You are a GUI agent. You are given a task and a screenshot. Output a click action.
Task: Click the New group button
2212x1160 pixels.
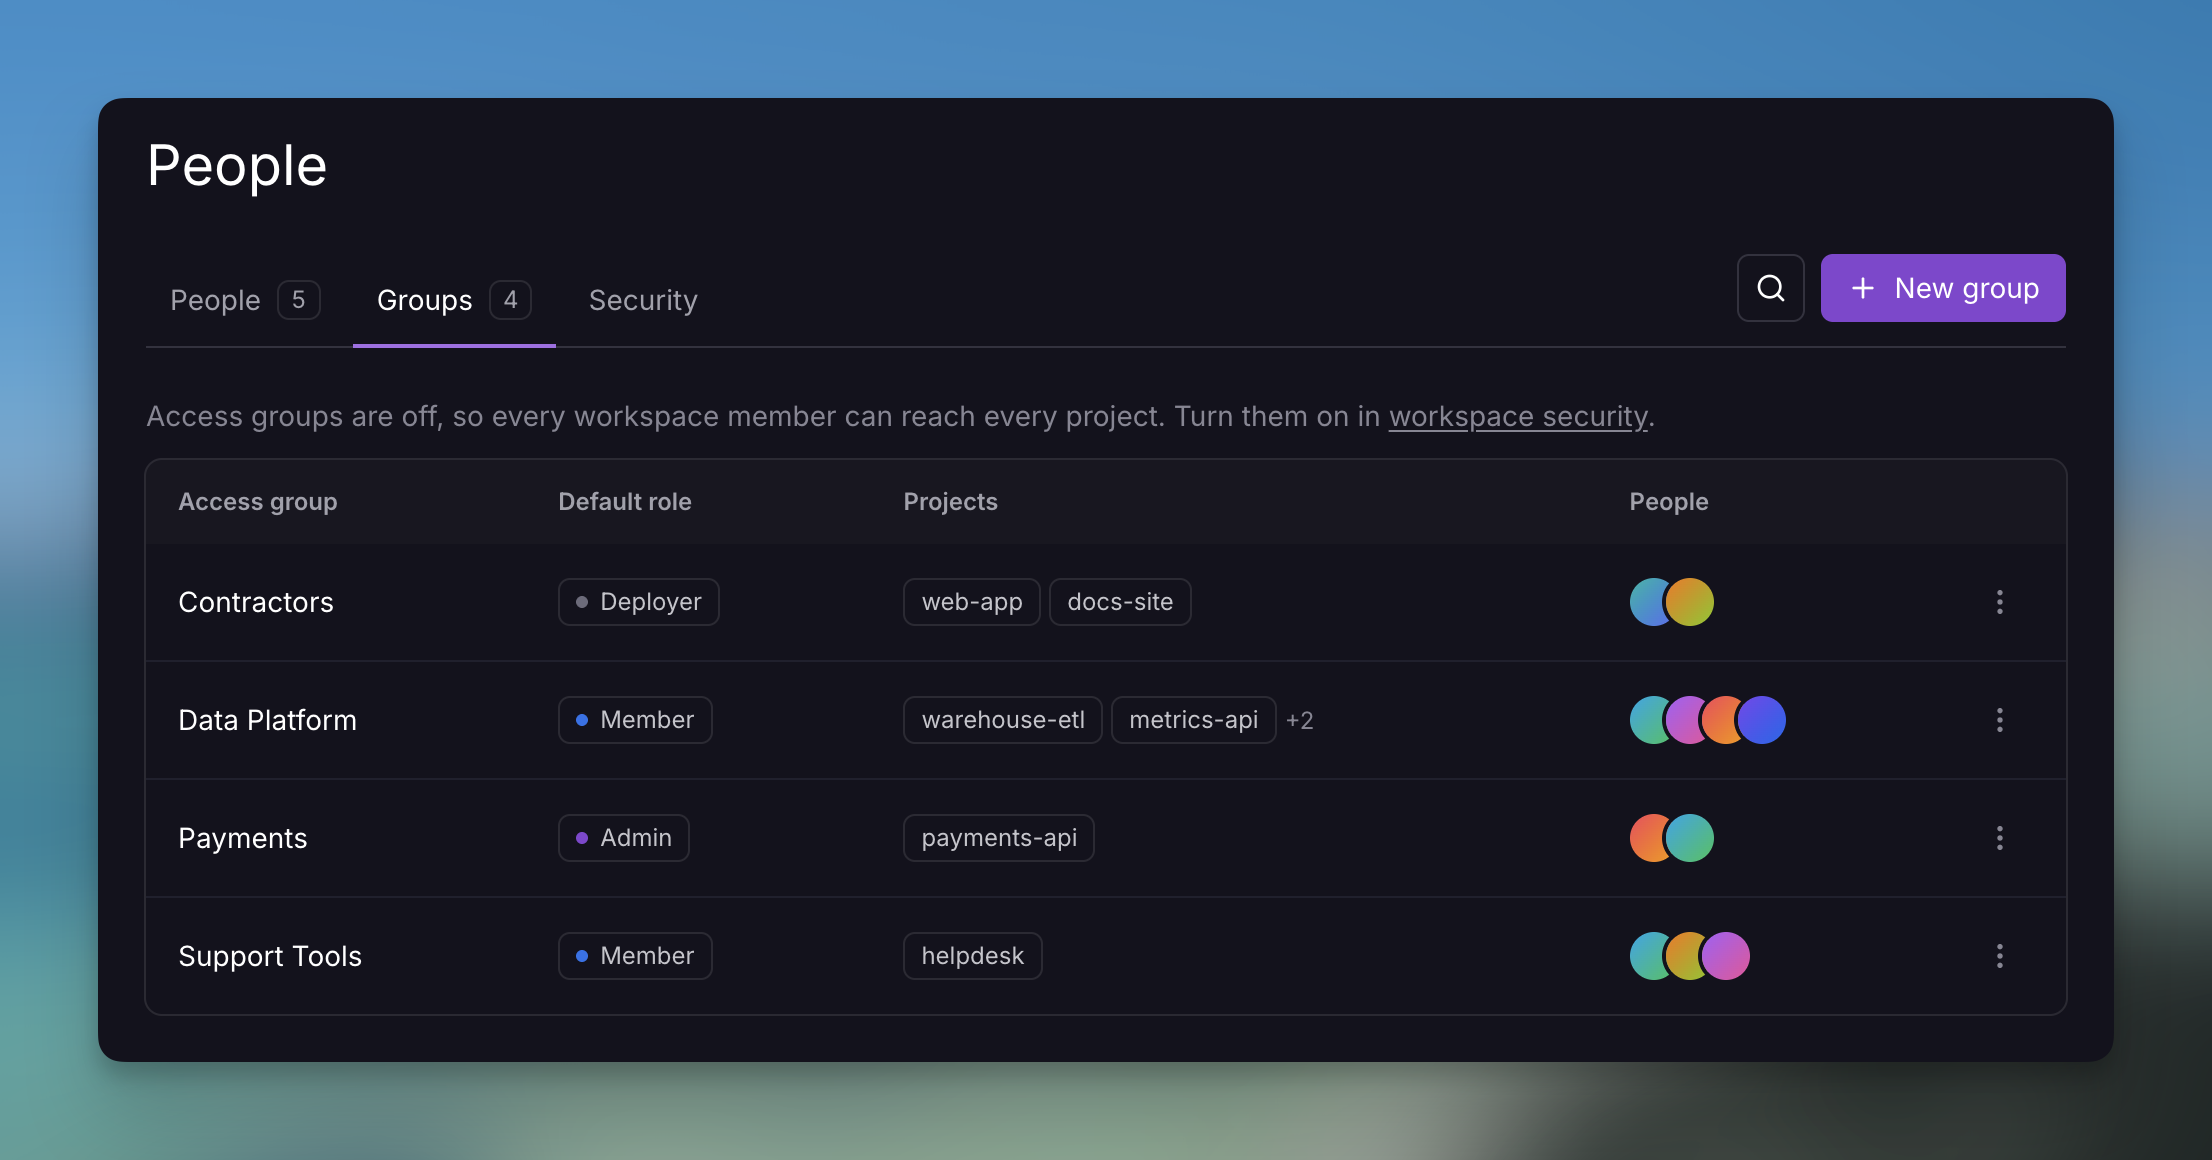pyautogui.click(x=1943, y=288)
